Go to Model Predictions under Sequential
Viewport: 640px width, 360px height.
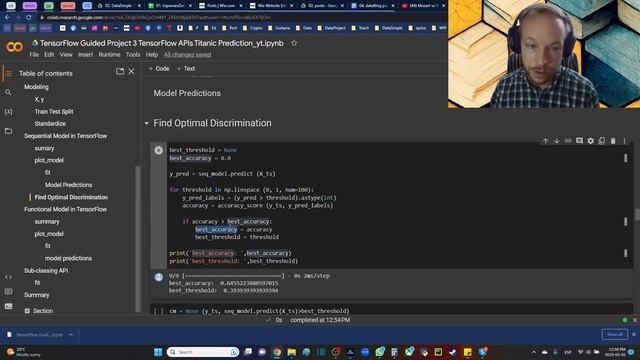(x=68, y=185)
